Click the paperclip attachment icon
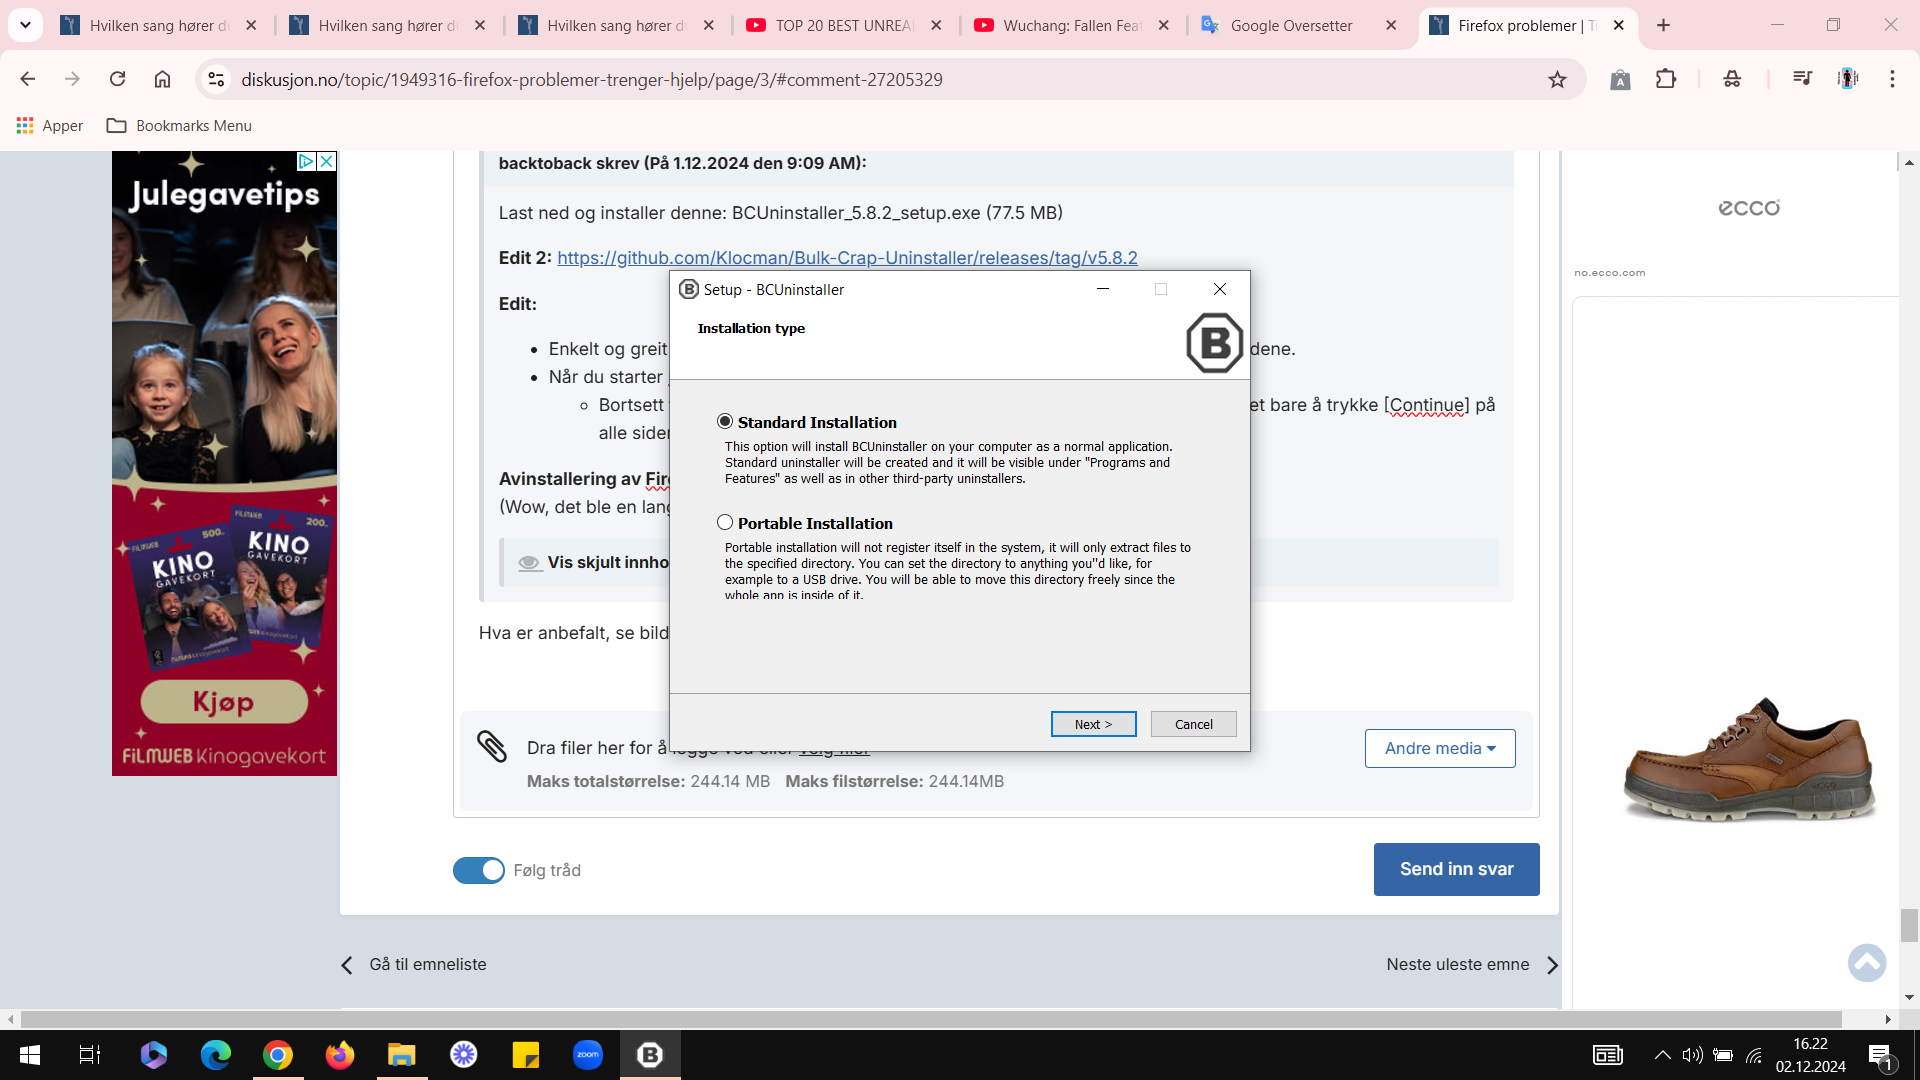1920x1080 pixels. [491, 746]
